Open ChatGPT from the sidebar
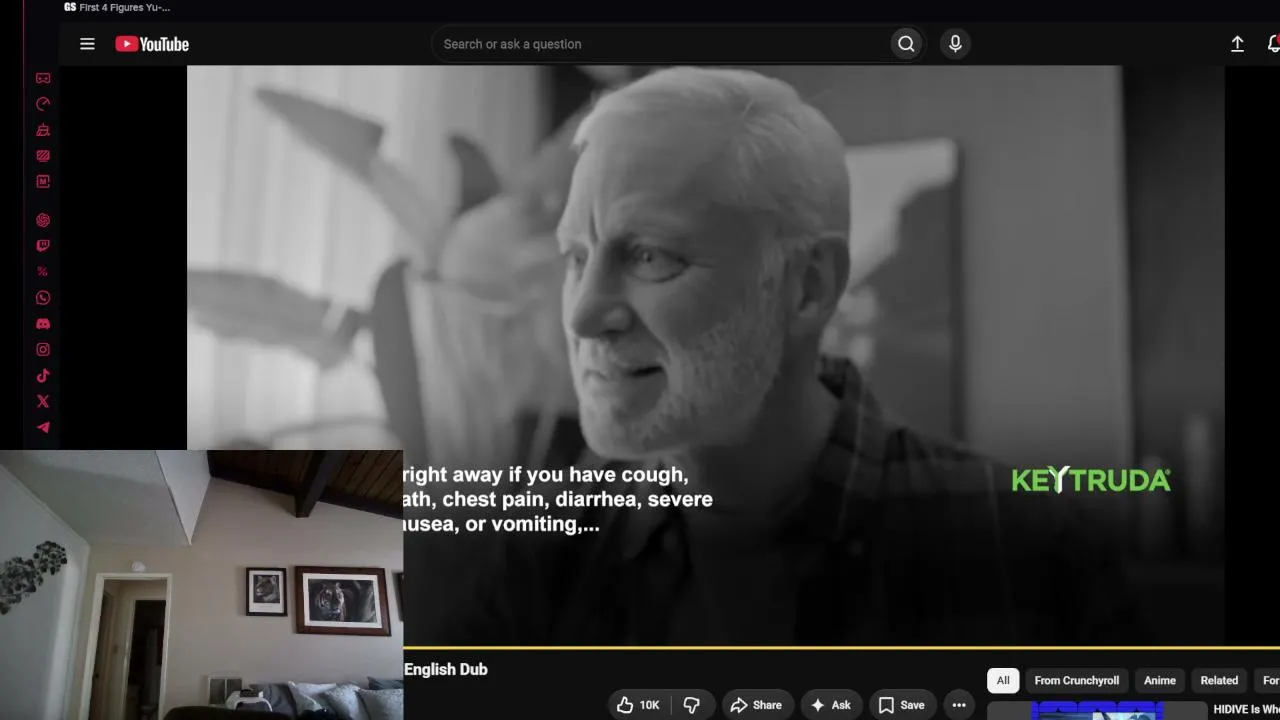Screen dimensions: 1280x720 click(43, 220)
